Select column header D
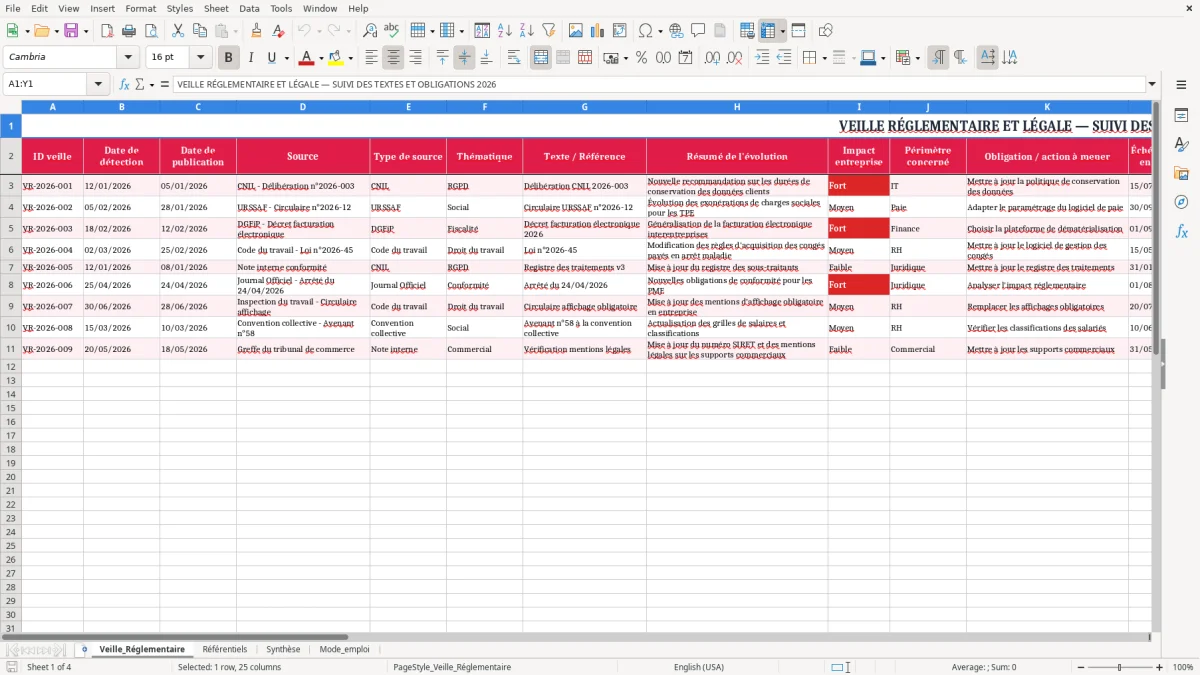 point(303,107)
